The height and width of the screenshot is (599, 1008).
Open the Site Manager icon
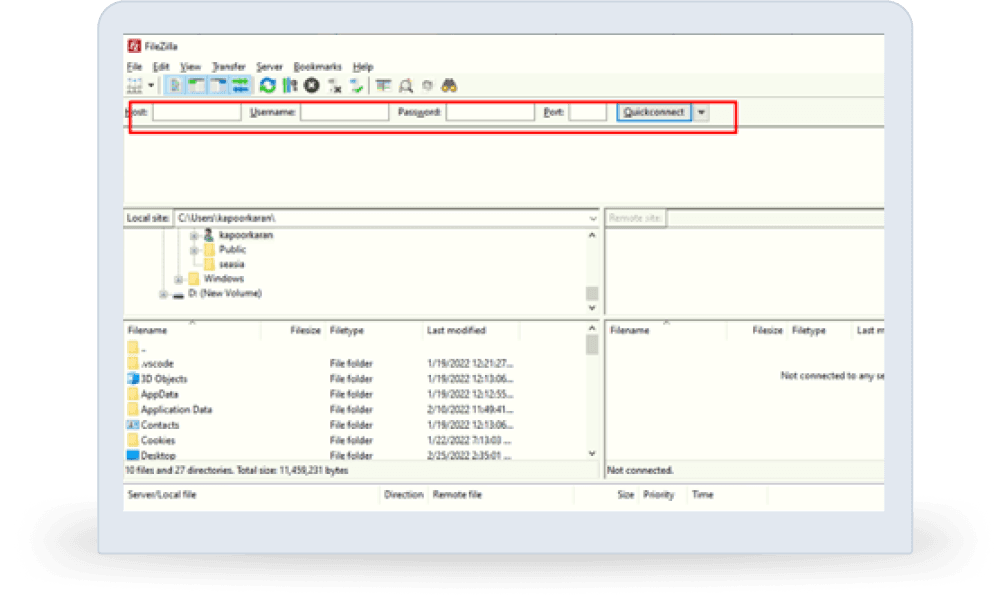tap(134, 86)
